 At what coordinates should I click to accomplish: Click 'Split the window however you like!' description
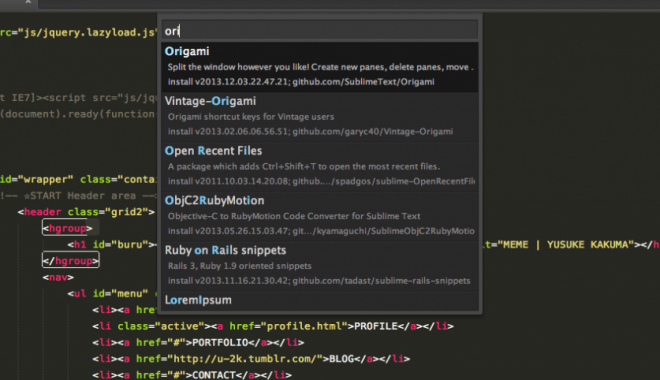[x=320, y=67]
